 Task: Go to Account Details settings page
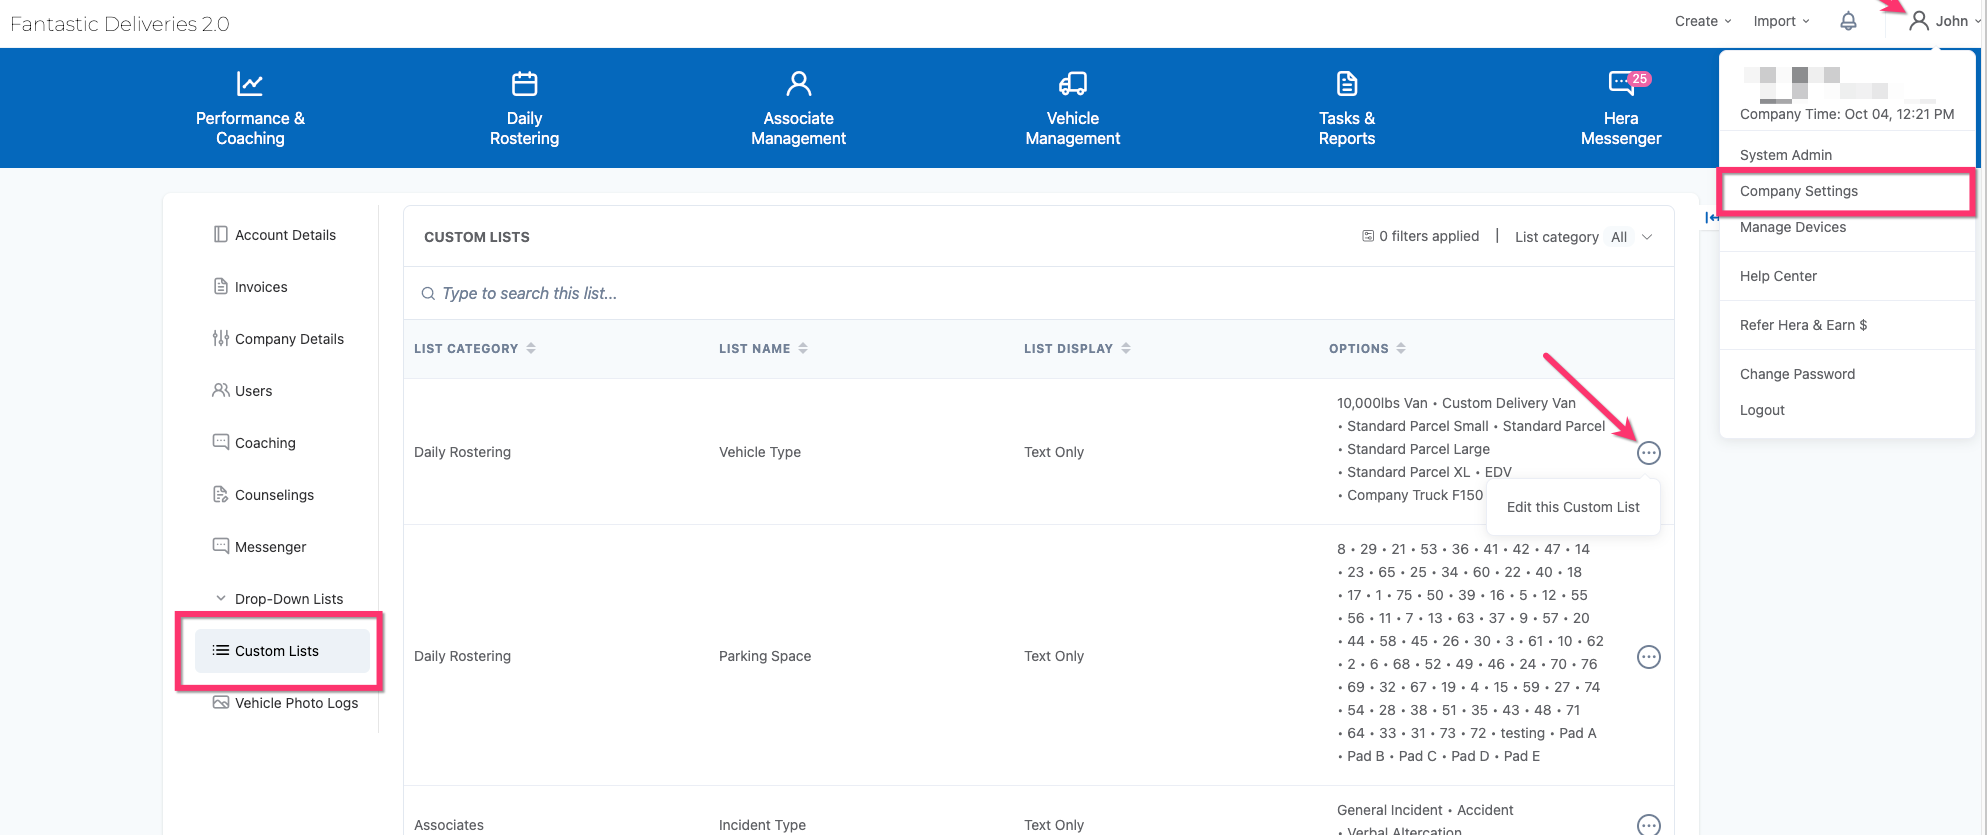coord(285,235)
